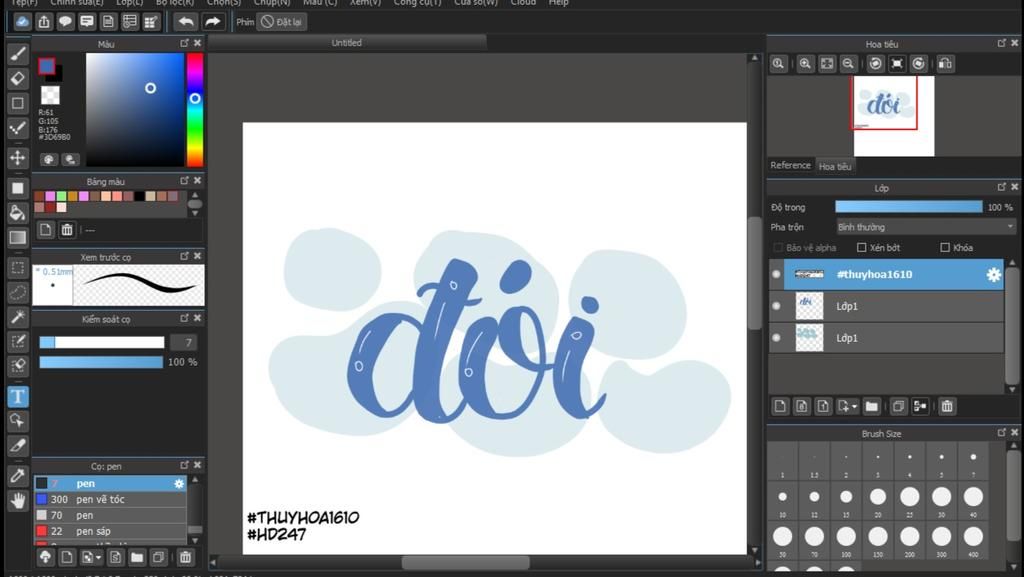Open gear settings for the selected pen brush

tap(179, 484)
